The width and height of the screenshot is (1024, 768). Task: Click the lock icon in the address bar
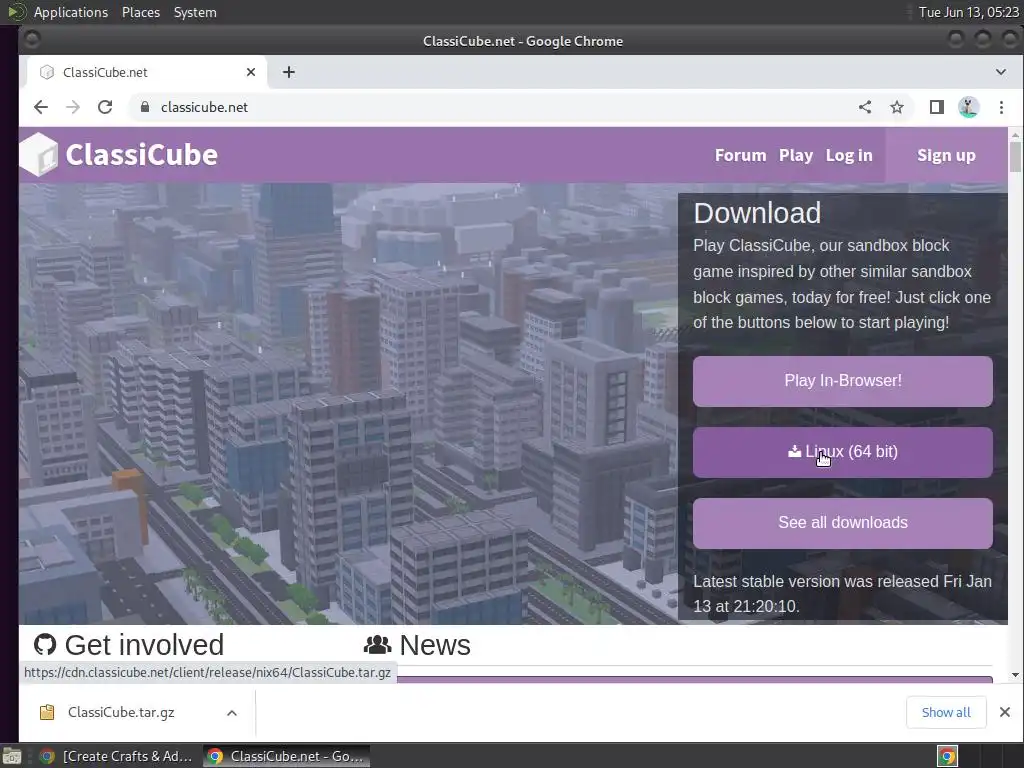pos(145,107)
